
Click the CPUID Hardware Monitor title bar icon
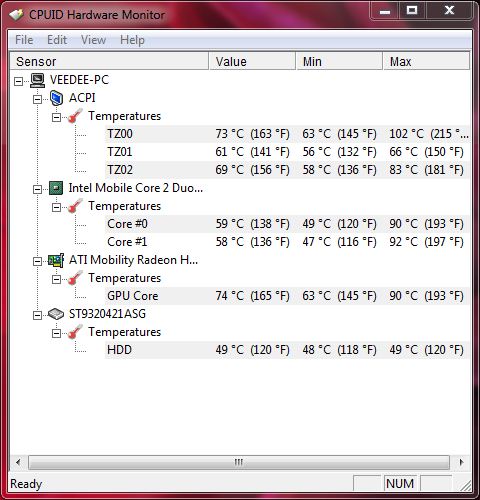click(x=17, y=15)
